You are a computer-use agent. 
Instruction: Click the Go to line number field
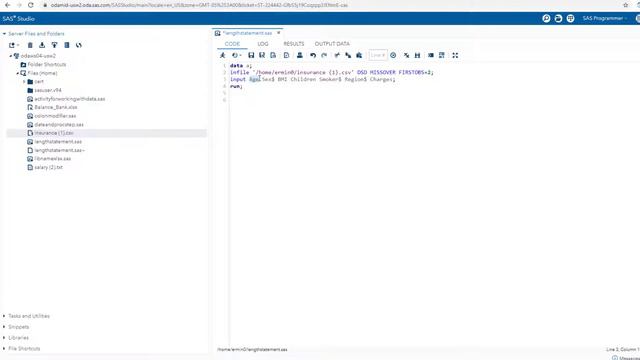tap(378, 55)
